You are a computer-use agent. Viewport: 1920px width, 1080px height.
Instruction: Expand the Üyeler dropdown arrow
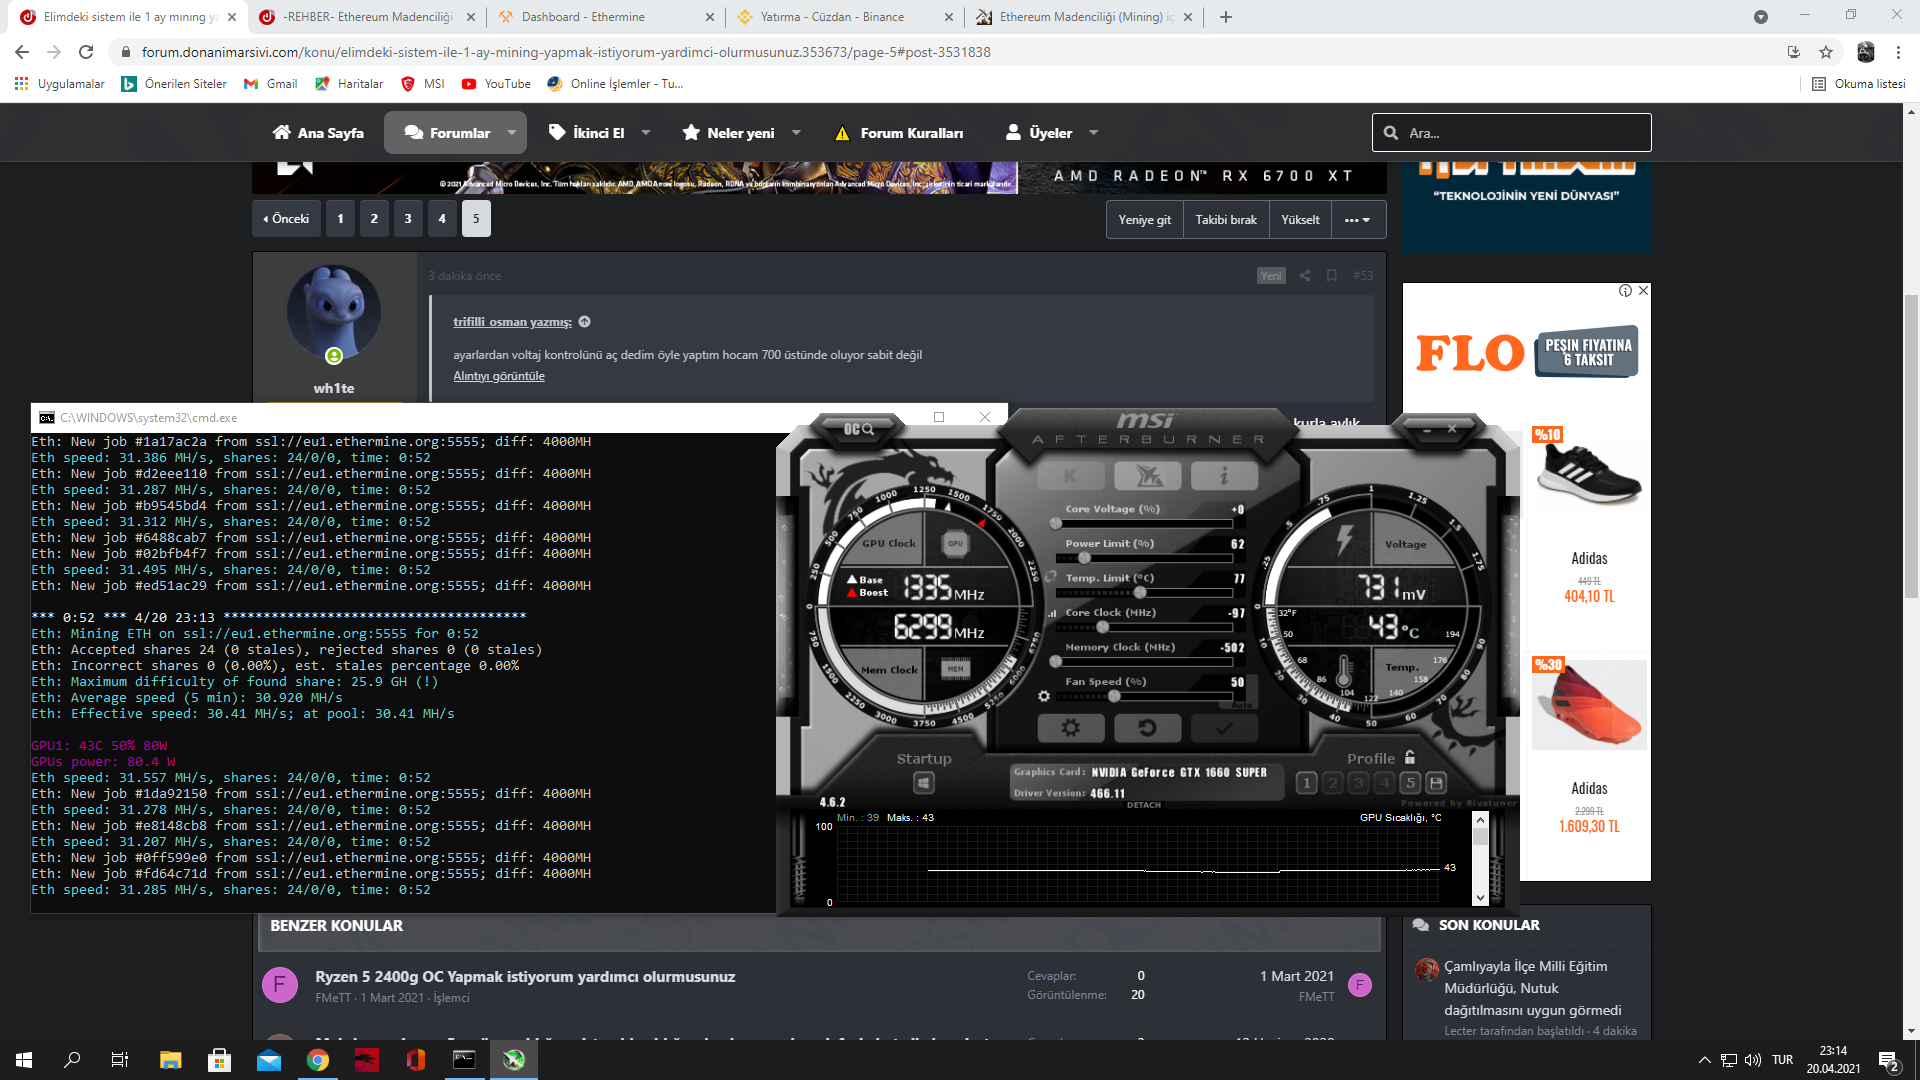tap(1094, 133)
